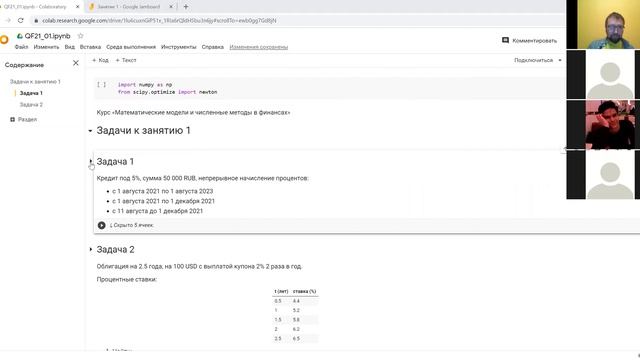Select Задачи к занятию 1 in contents

coord(35,82)
